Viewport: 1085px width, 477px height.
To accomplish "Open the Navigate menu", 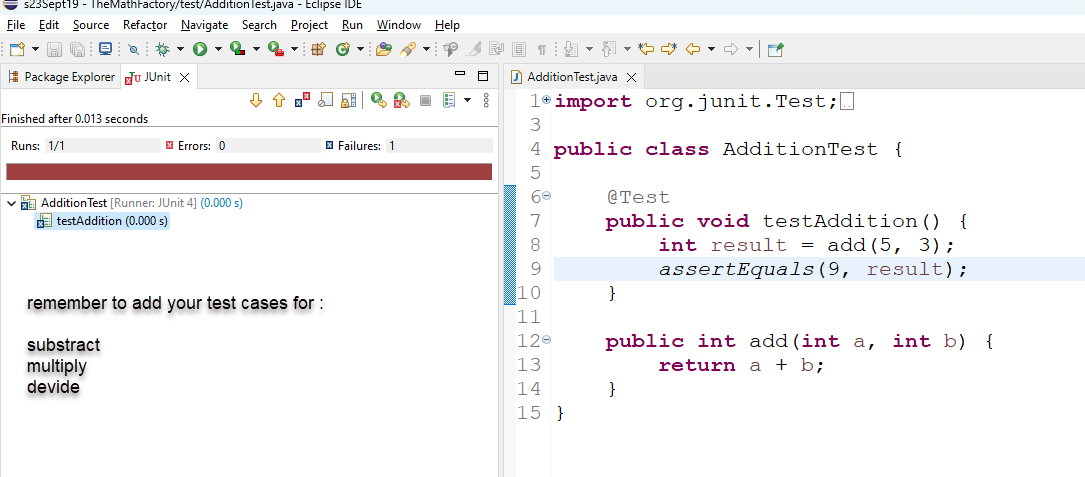I will [x=205, y=25].
